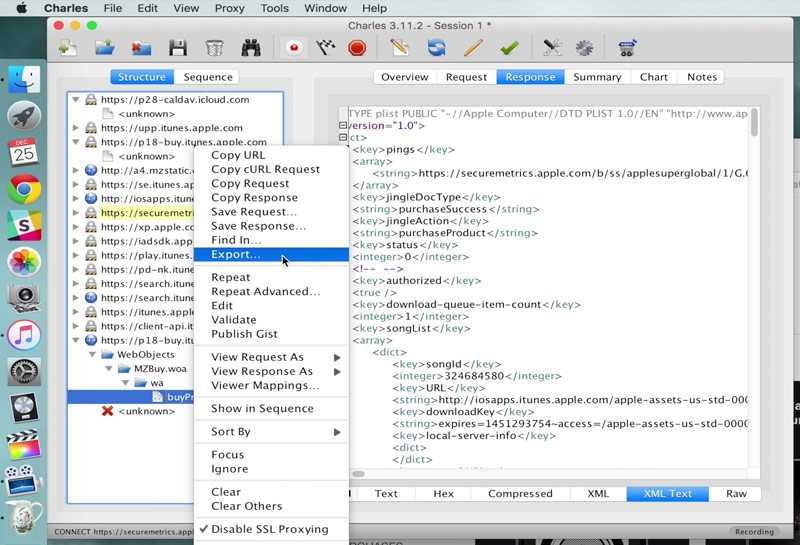This screenshot has height=545, width=800.
Task: Click the pencil Edit request icon
Action: coord(473,48)
